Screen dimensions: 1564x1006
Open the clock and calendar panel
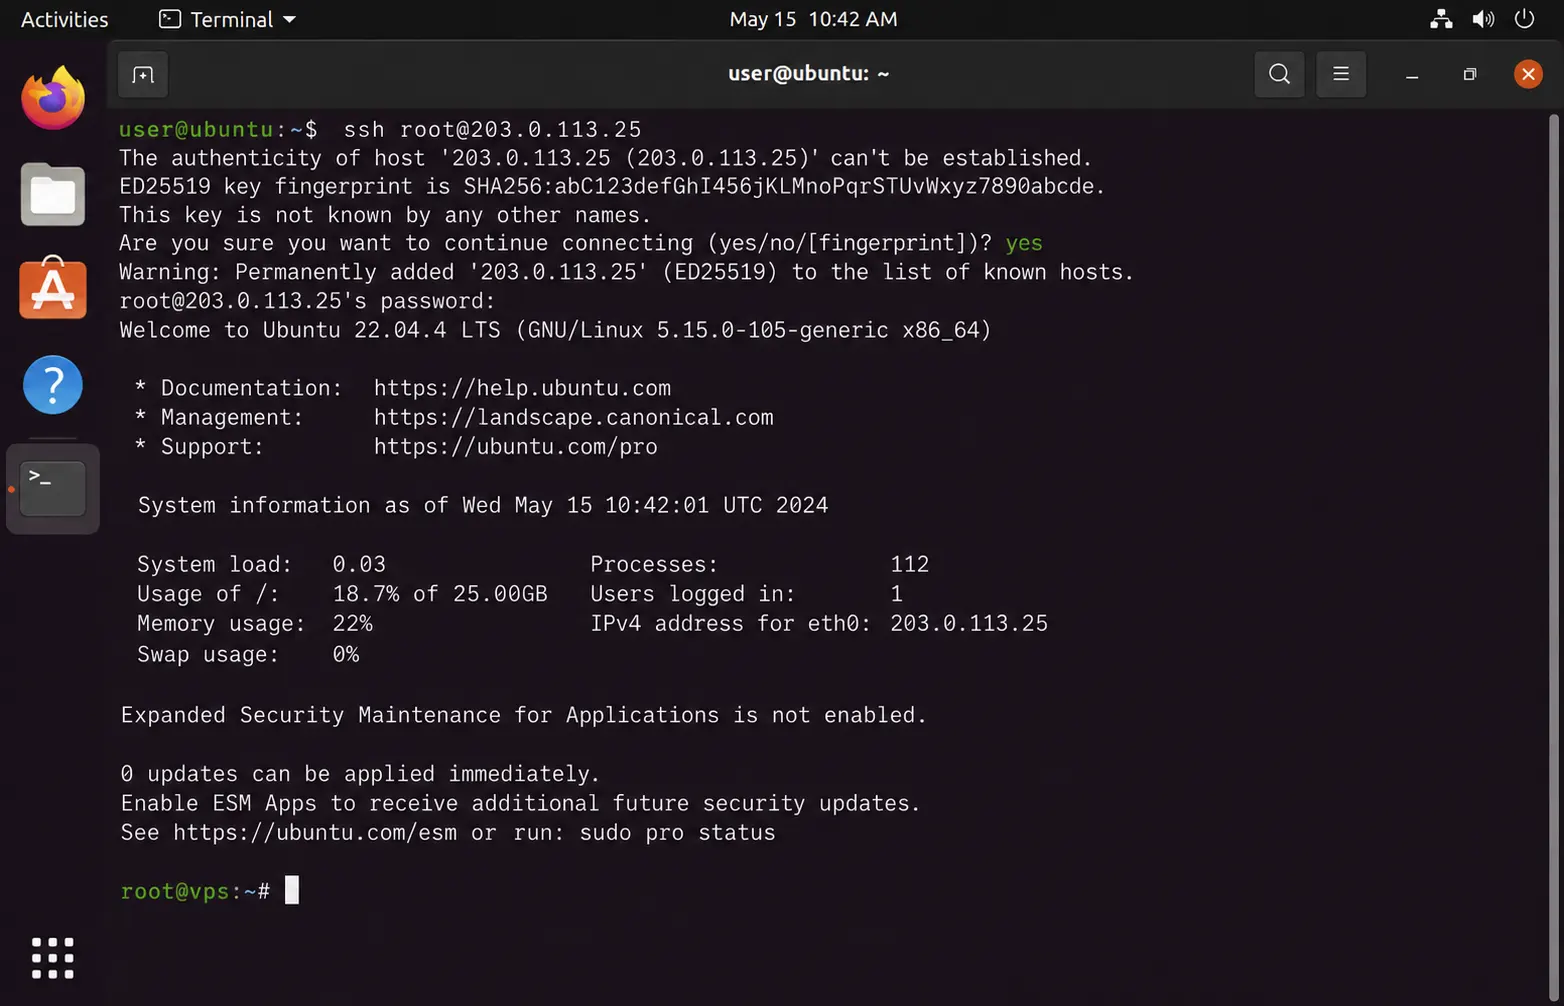pos(813,19)
